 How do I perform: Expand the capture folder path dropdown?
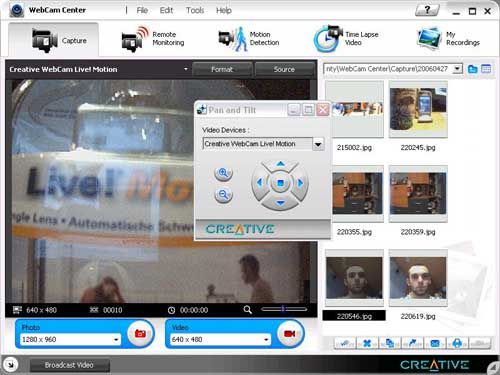pyautogui.click(x=458, y=69)
